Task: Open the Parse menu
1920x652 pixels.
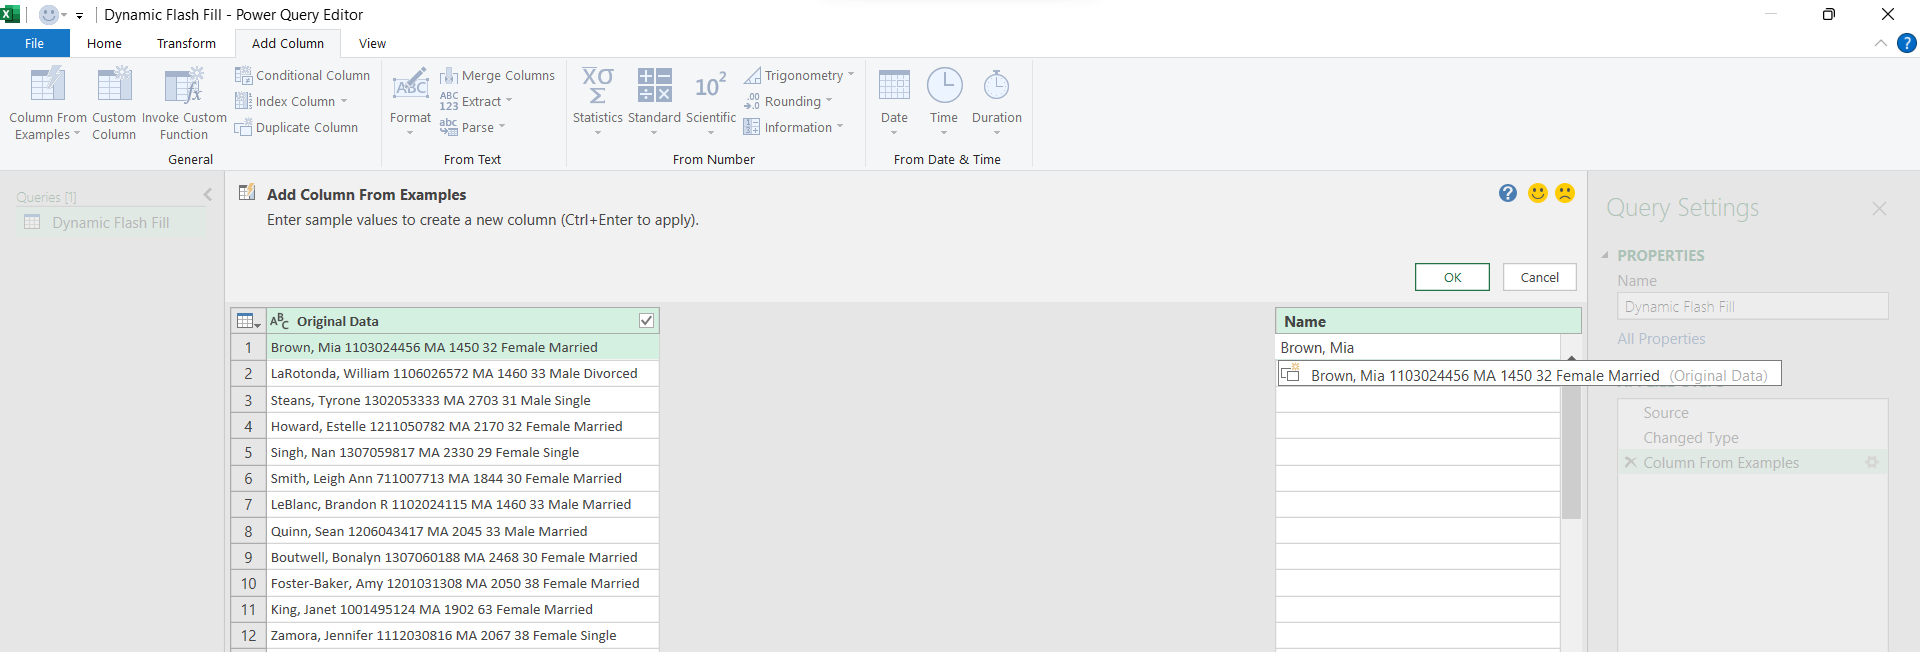Action: (473, 127)
